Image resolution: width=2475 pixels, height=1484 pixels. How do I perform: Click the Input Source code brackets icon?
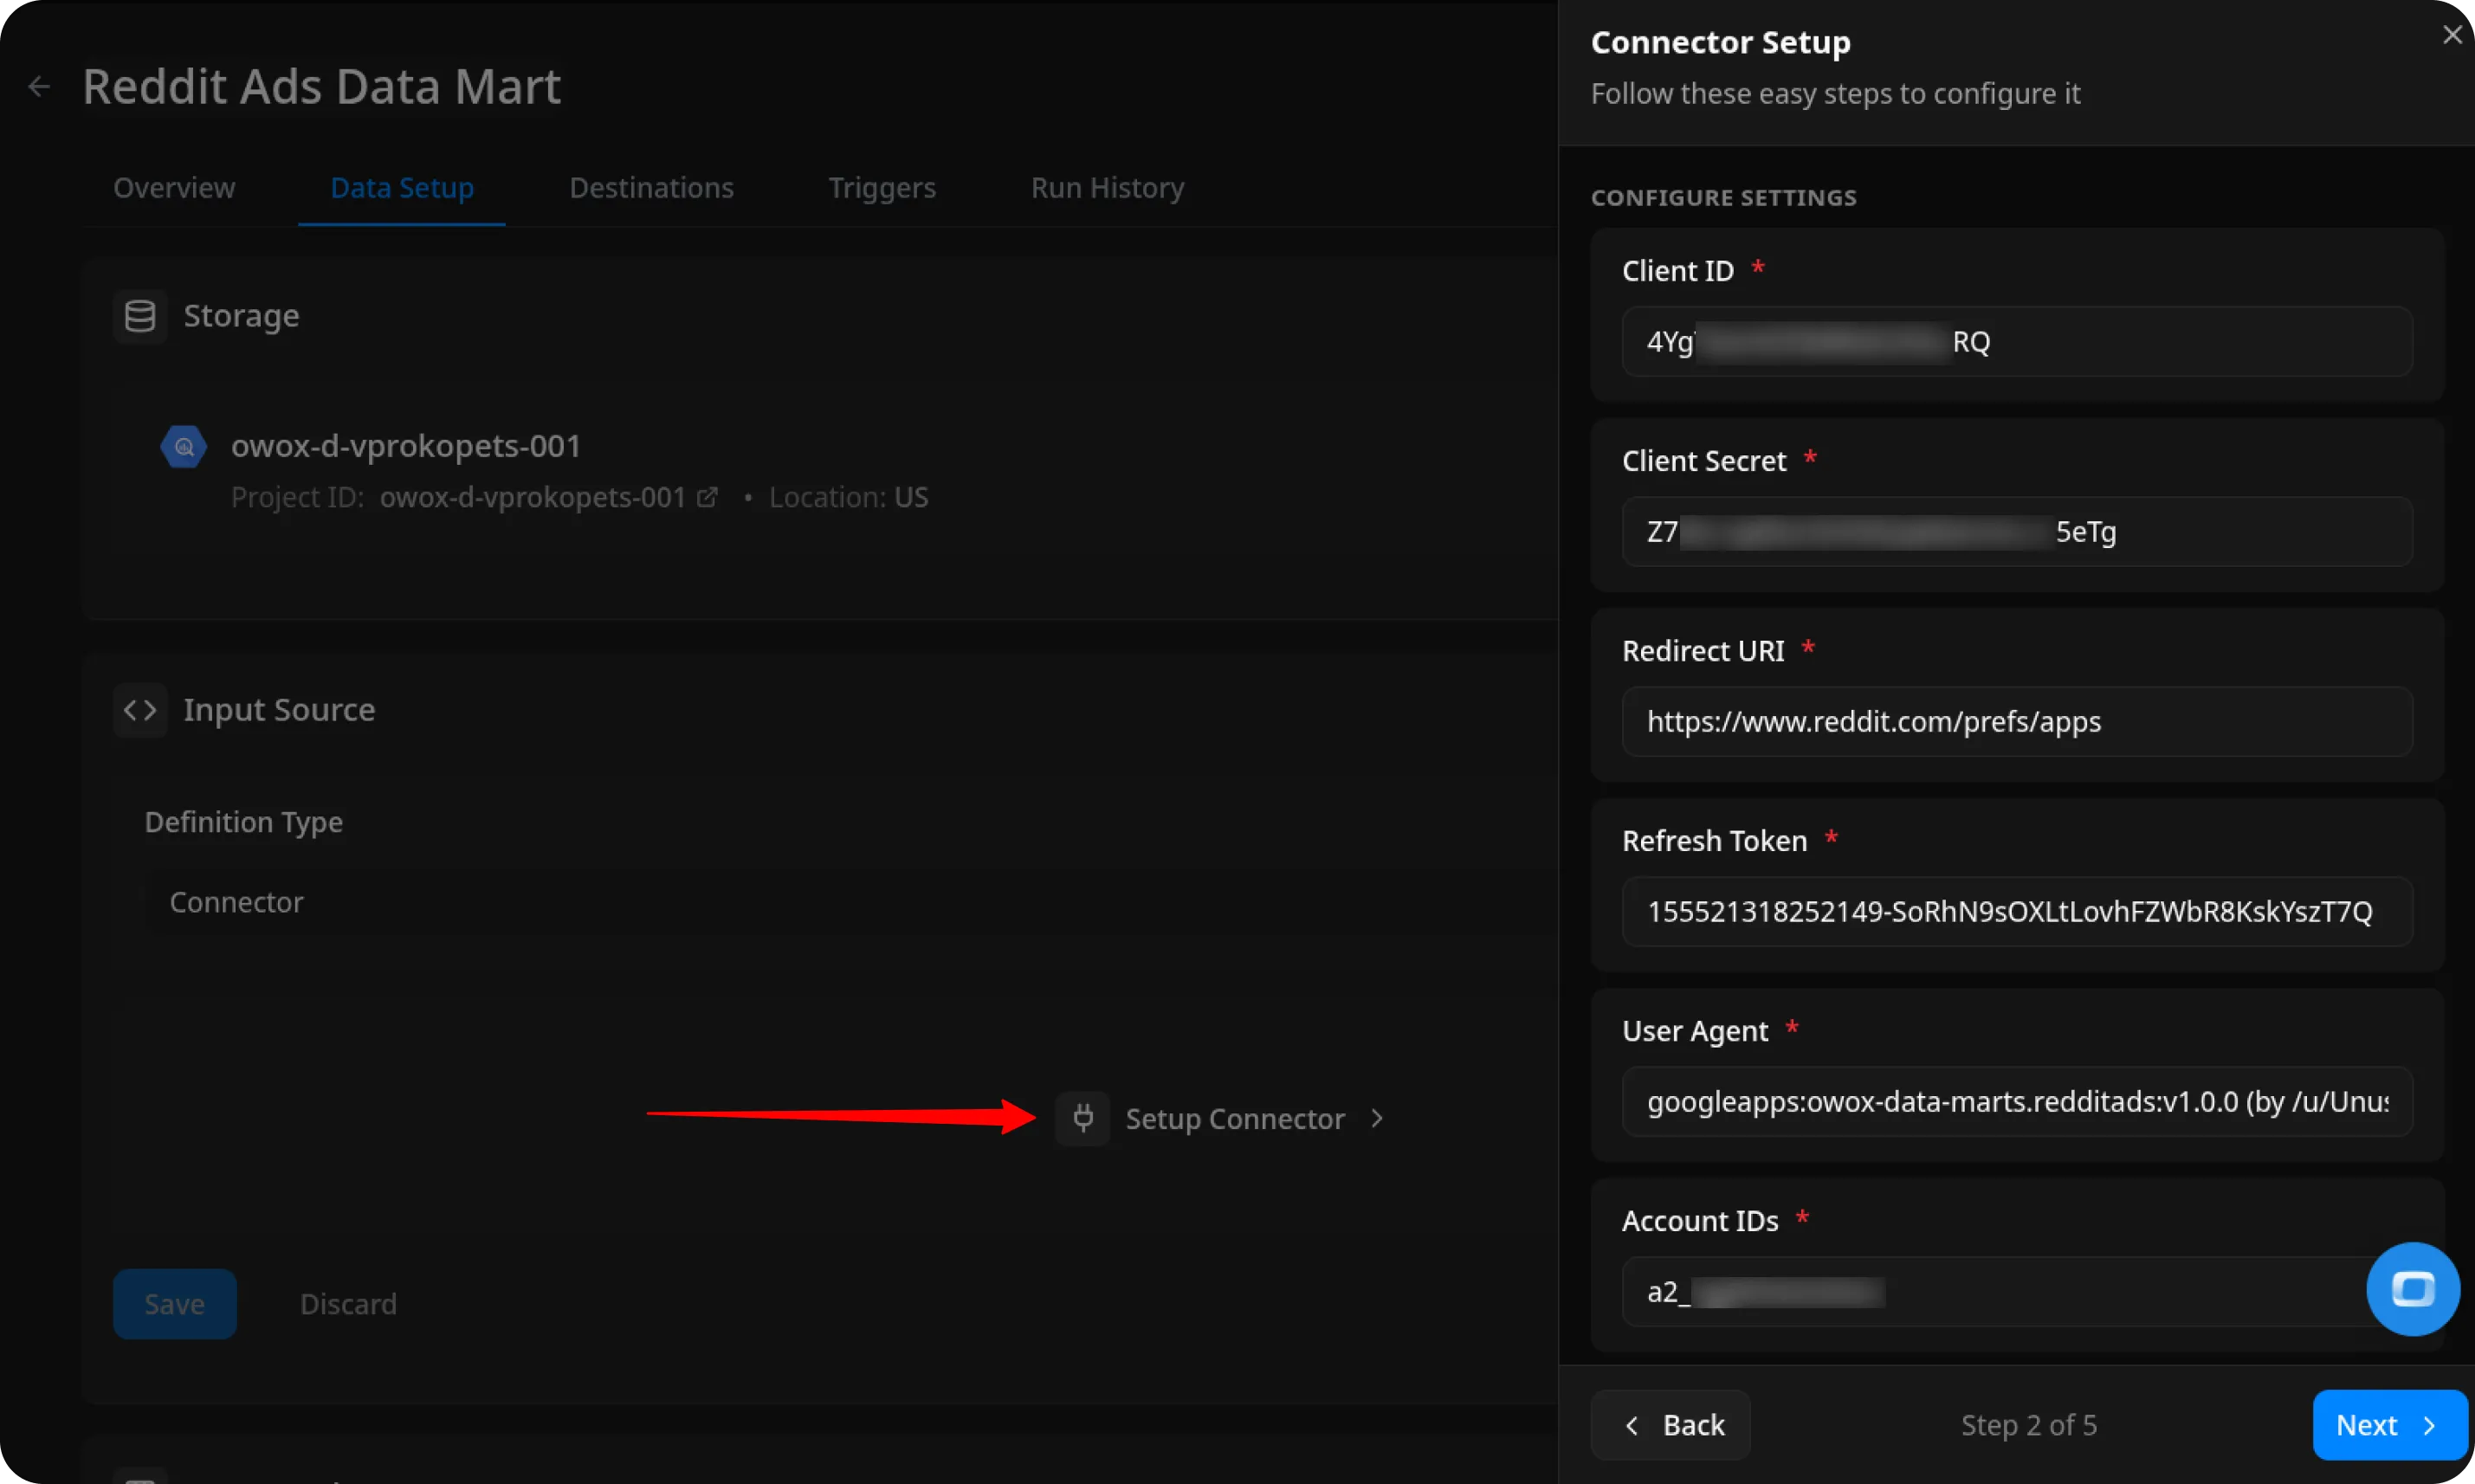(140, 710)
